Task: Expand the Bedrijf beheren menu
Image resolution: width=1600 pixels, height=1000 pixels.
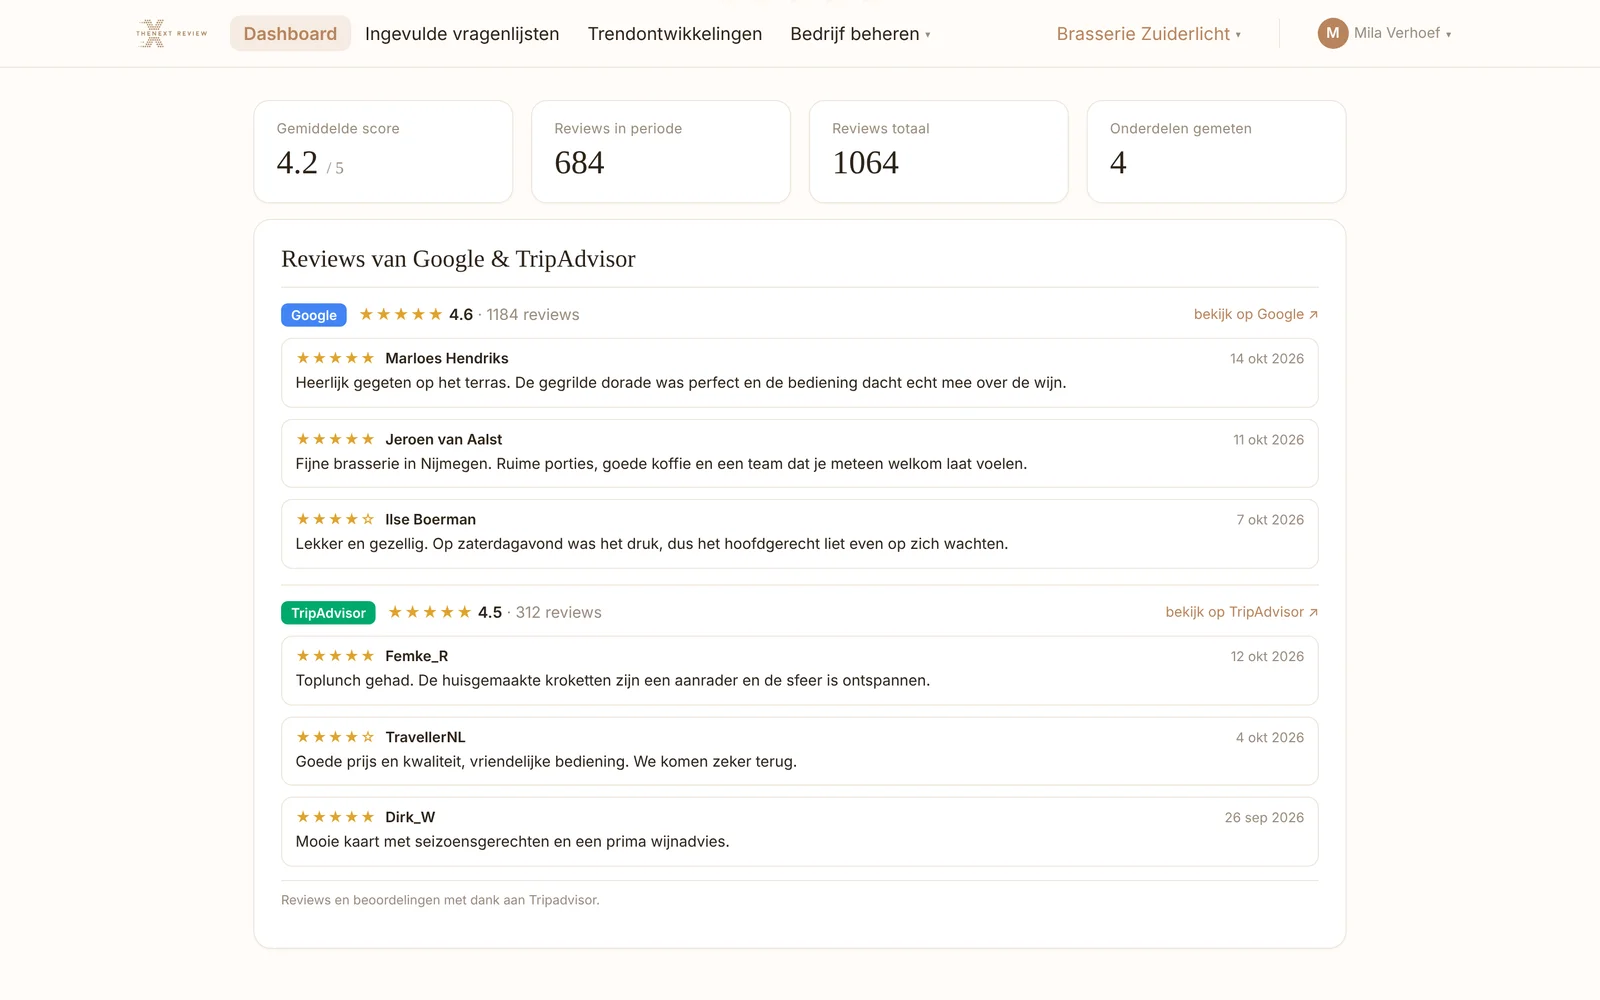Action: click(860, 33)
